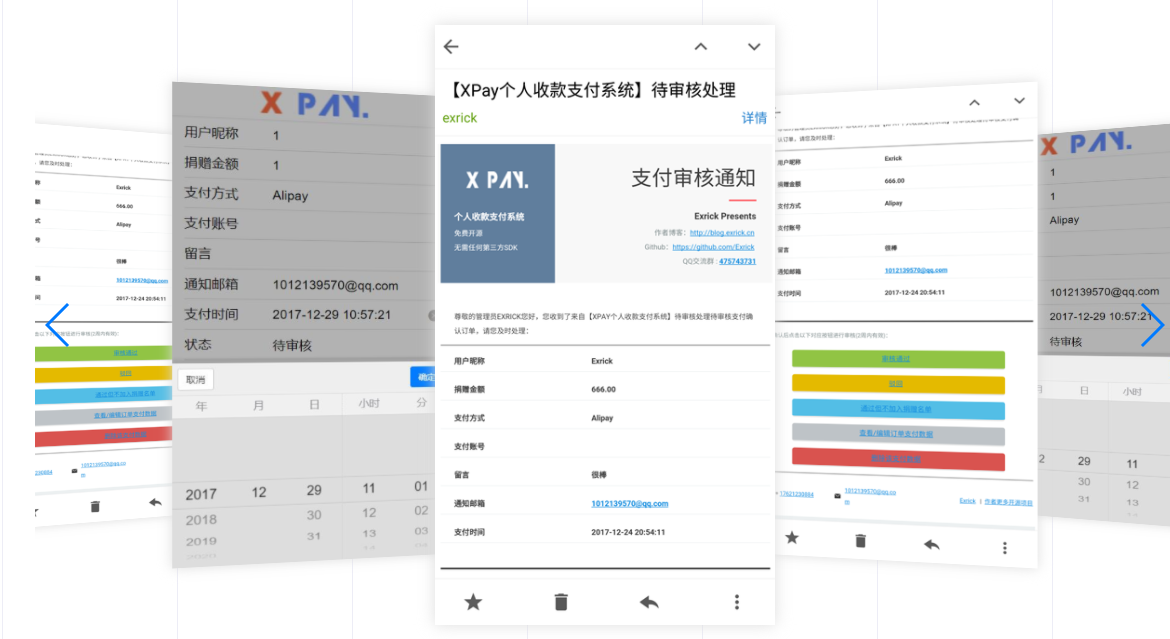This screenshot has height=639, width=1170.
Task: Click the gray view/edit order button in the right email card
Action: pos(898,434)
